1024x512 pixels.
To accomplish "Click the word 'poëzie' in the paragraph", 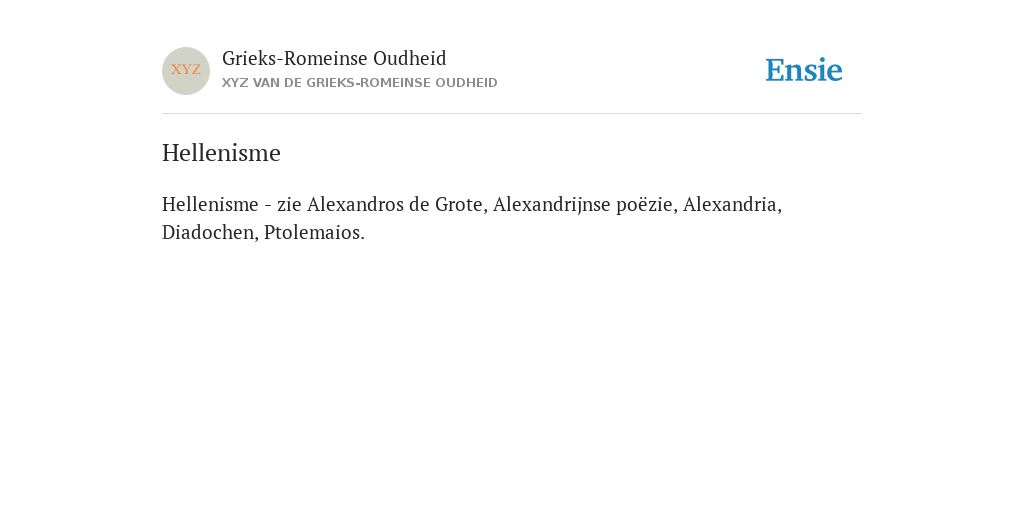I will [647, 204].
